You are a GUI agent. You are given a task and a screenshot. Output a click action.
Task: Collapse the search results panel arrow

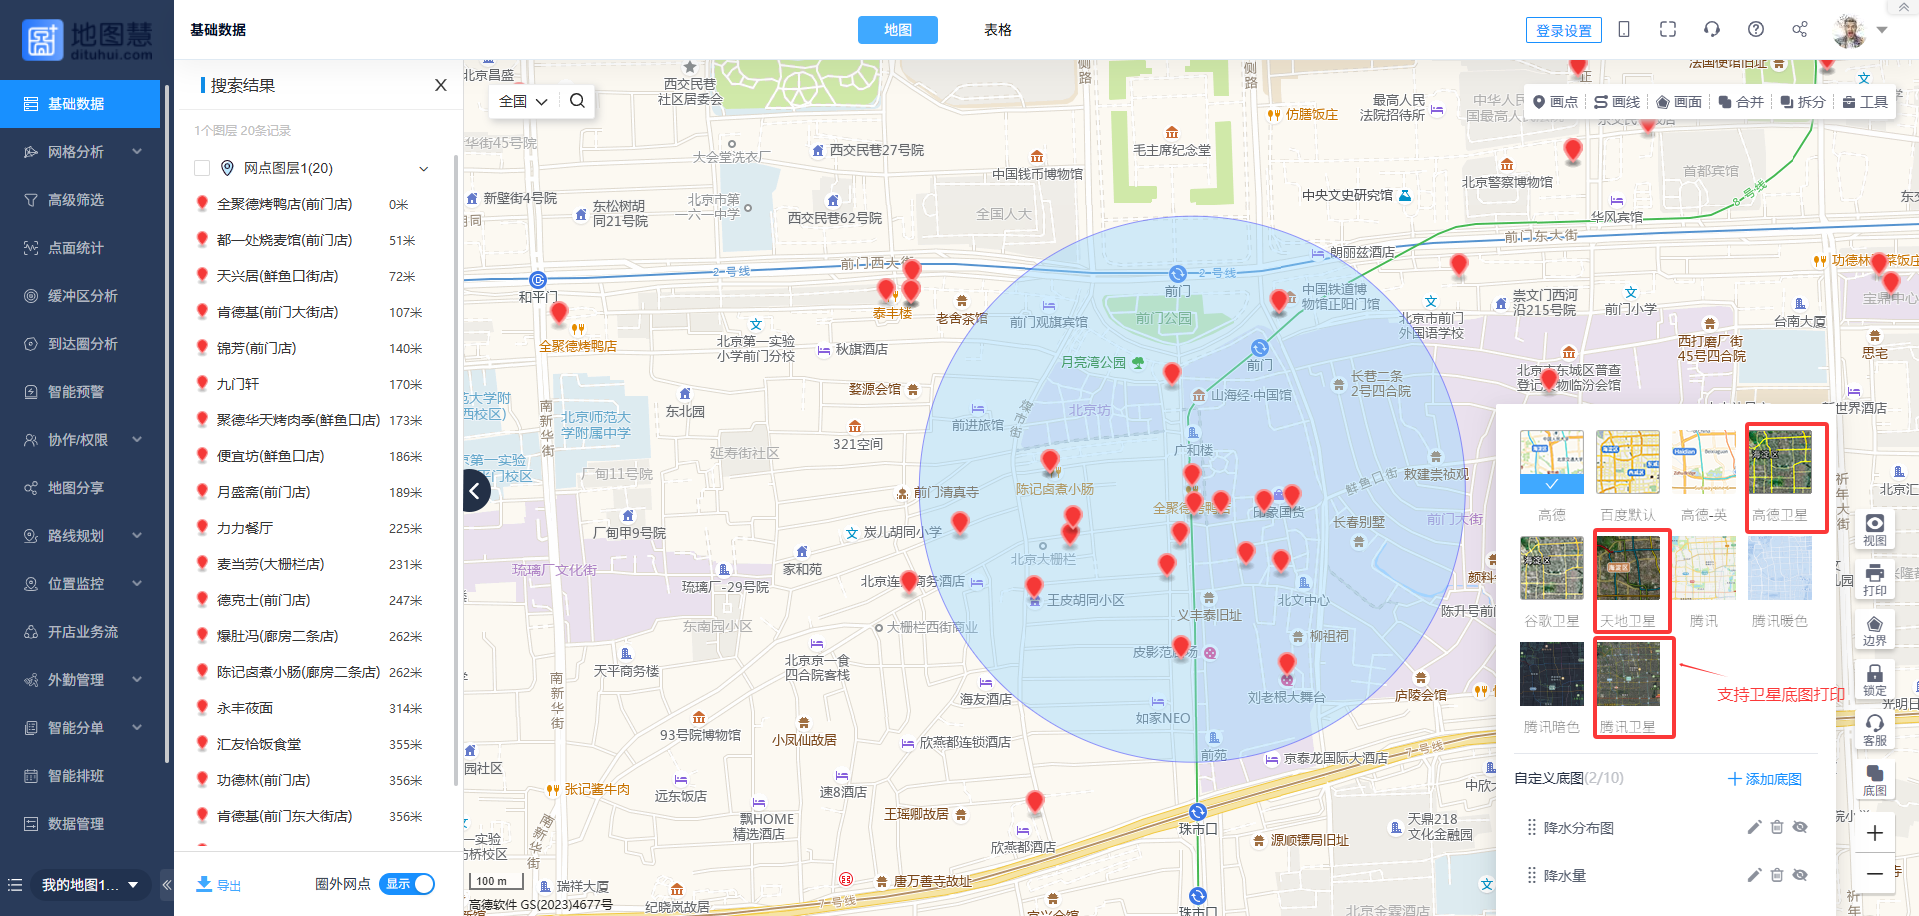pyautogui.click(x=476, y=490)
